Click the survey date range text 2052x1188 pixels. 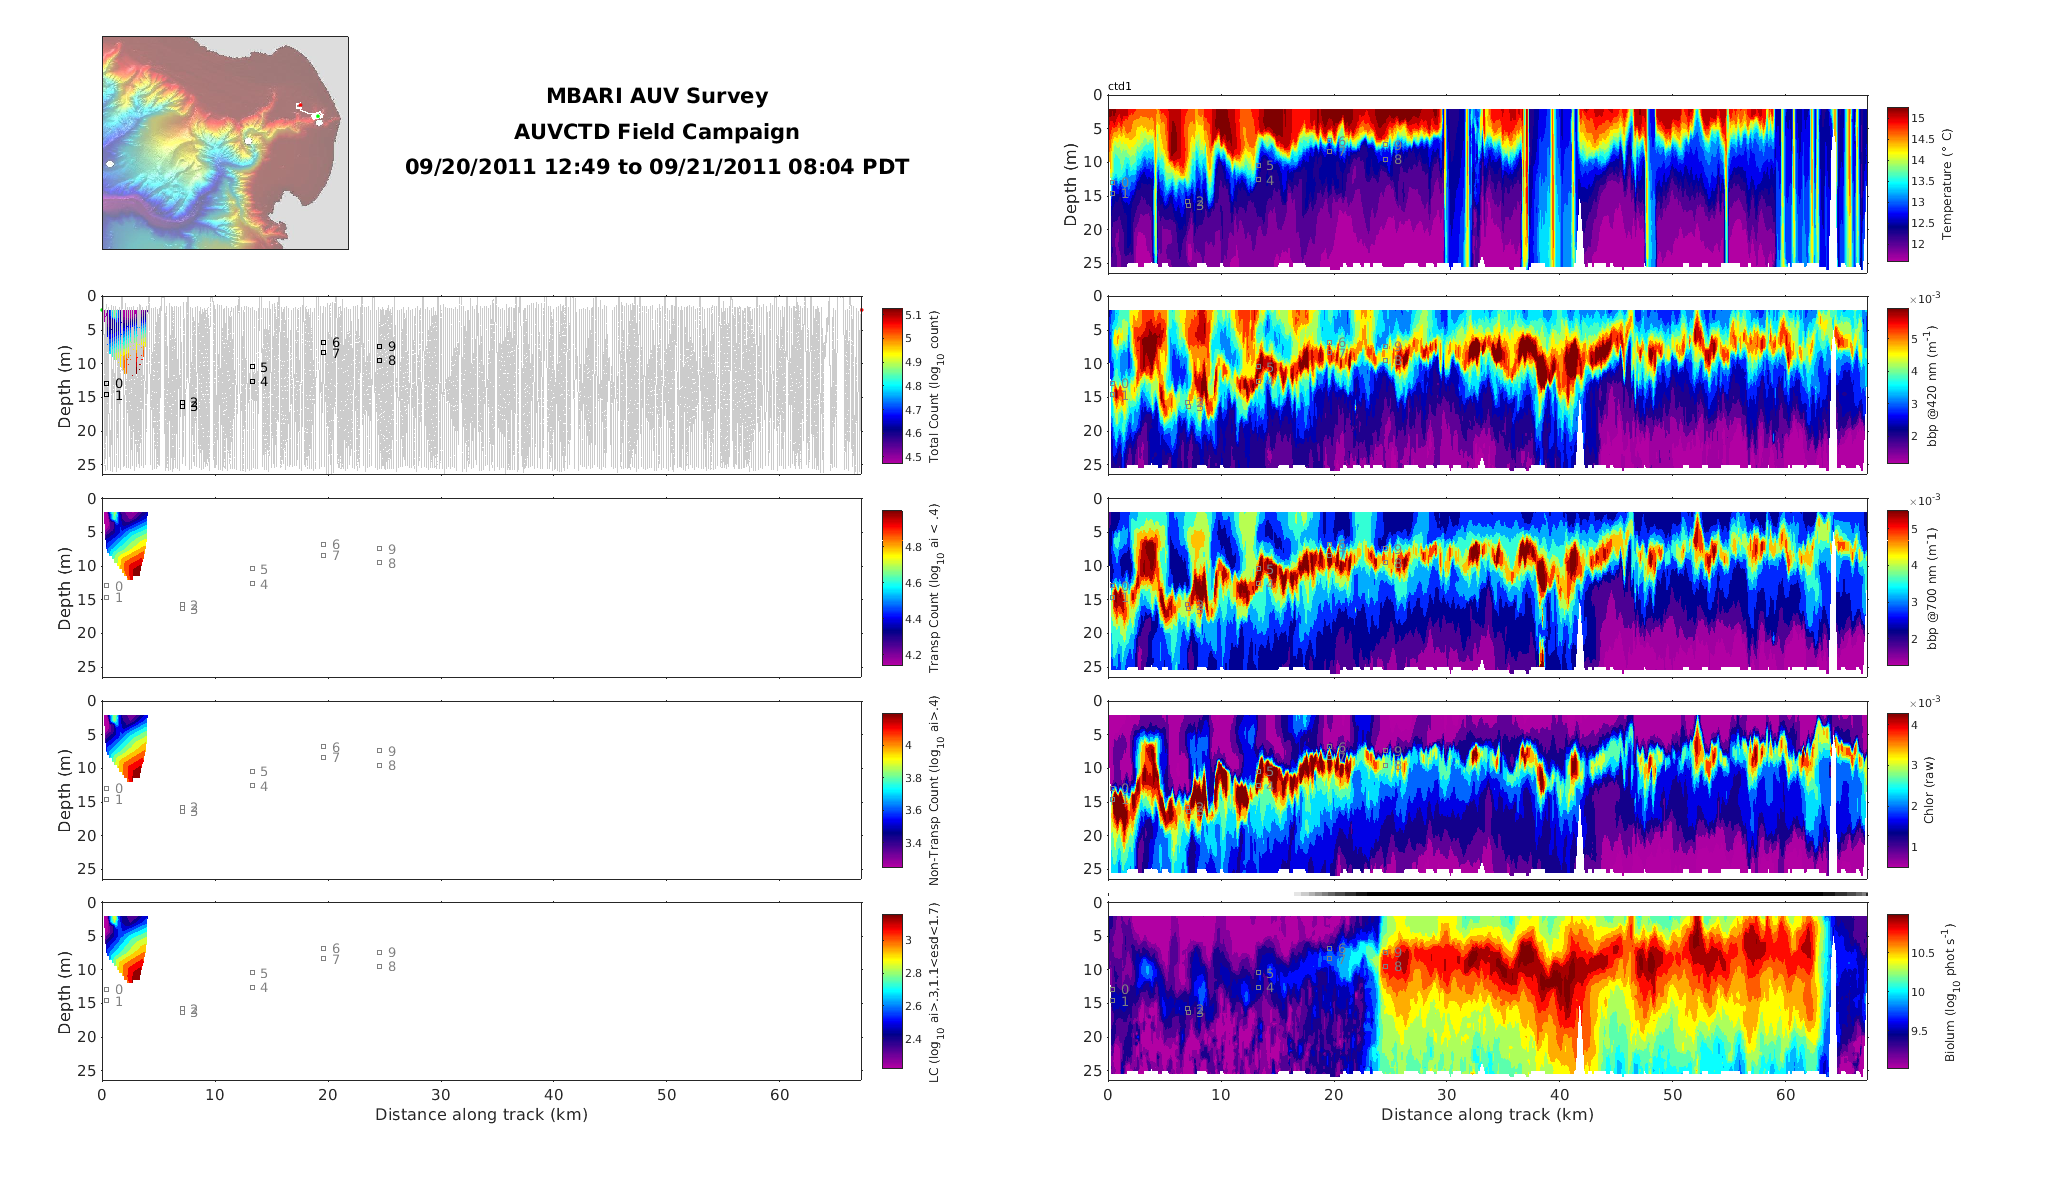pyautogui.click(x=657, y=167)
